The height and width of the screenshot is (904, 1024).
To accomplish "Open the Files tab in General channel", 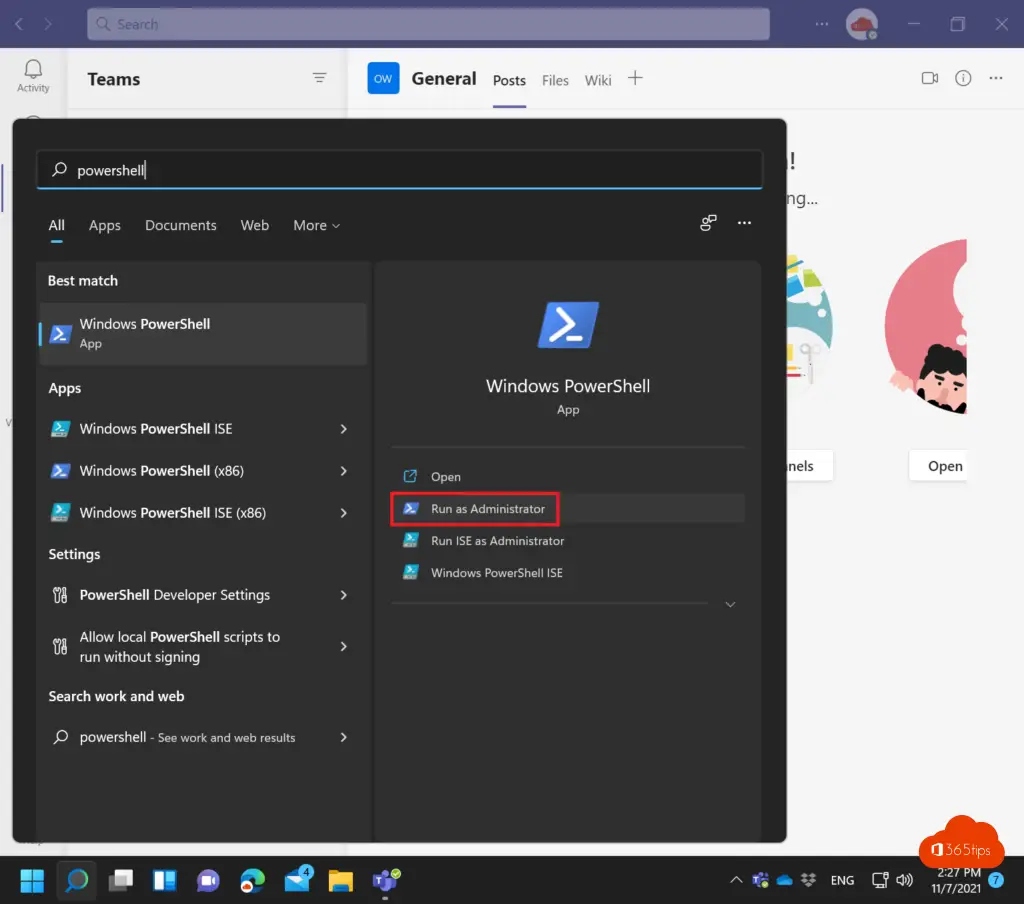I will click(555, 80).
